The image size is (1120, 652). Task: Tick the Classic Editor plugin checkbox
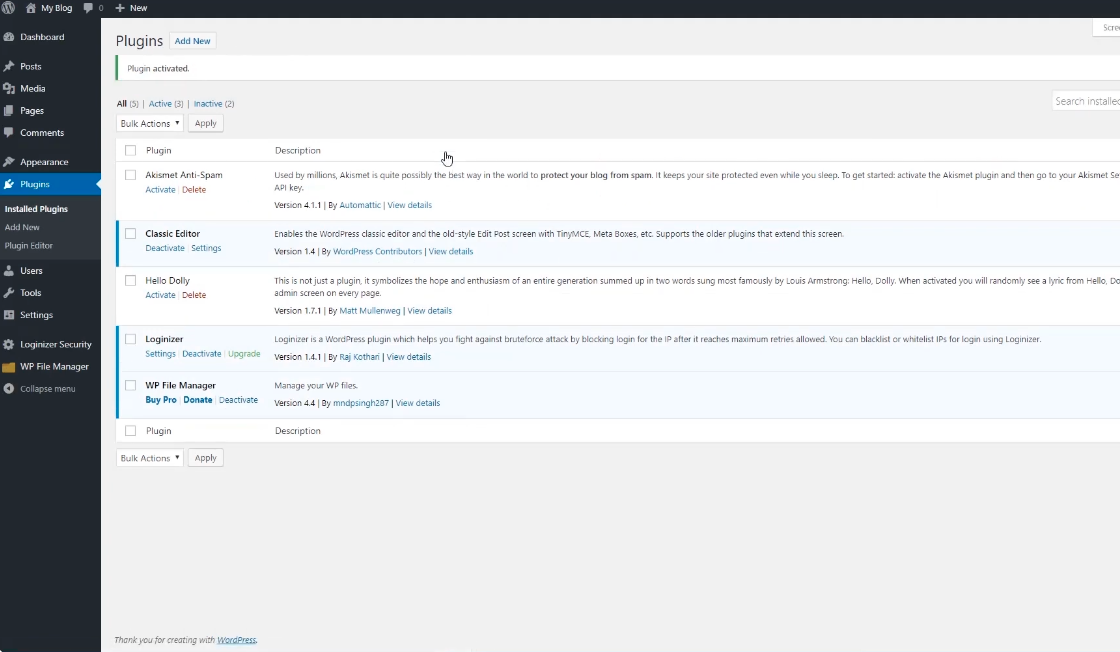tap(130, 234)
